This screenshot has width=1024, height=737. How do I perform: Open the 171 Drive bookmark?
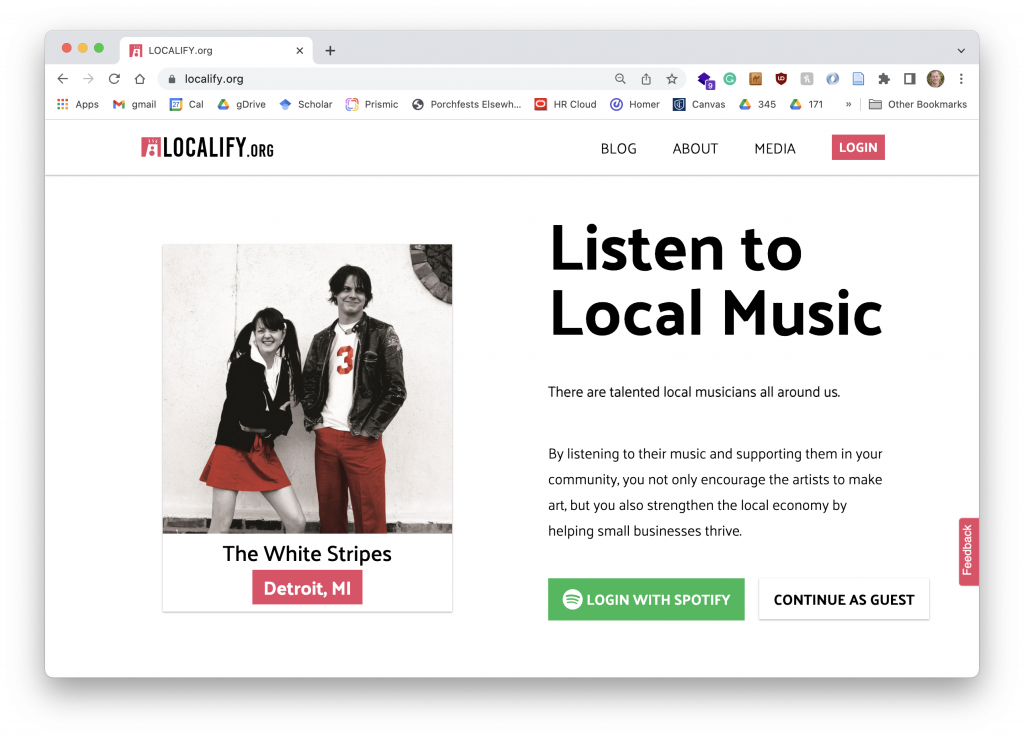pyautogui.click(x=806, y=104)
